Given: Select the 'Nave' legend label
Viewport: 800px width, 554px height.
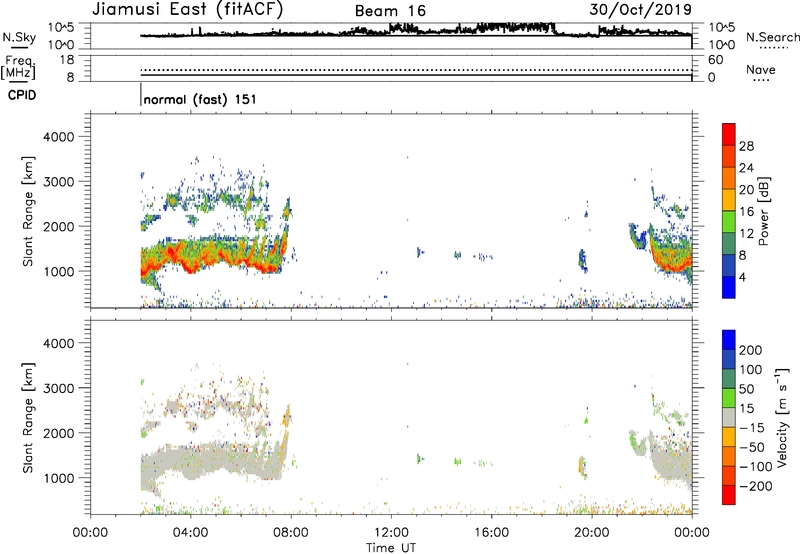Looking at the screenshot, I should tap(761, 69).
